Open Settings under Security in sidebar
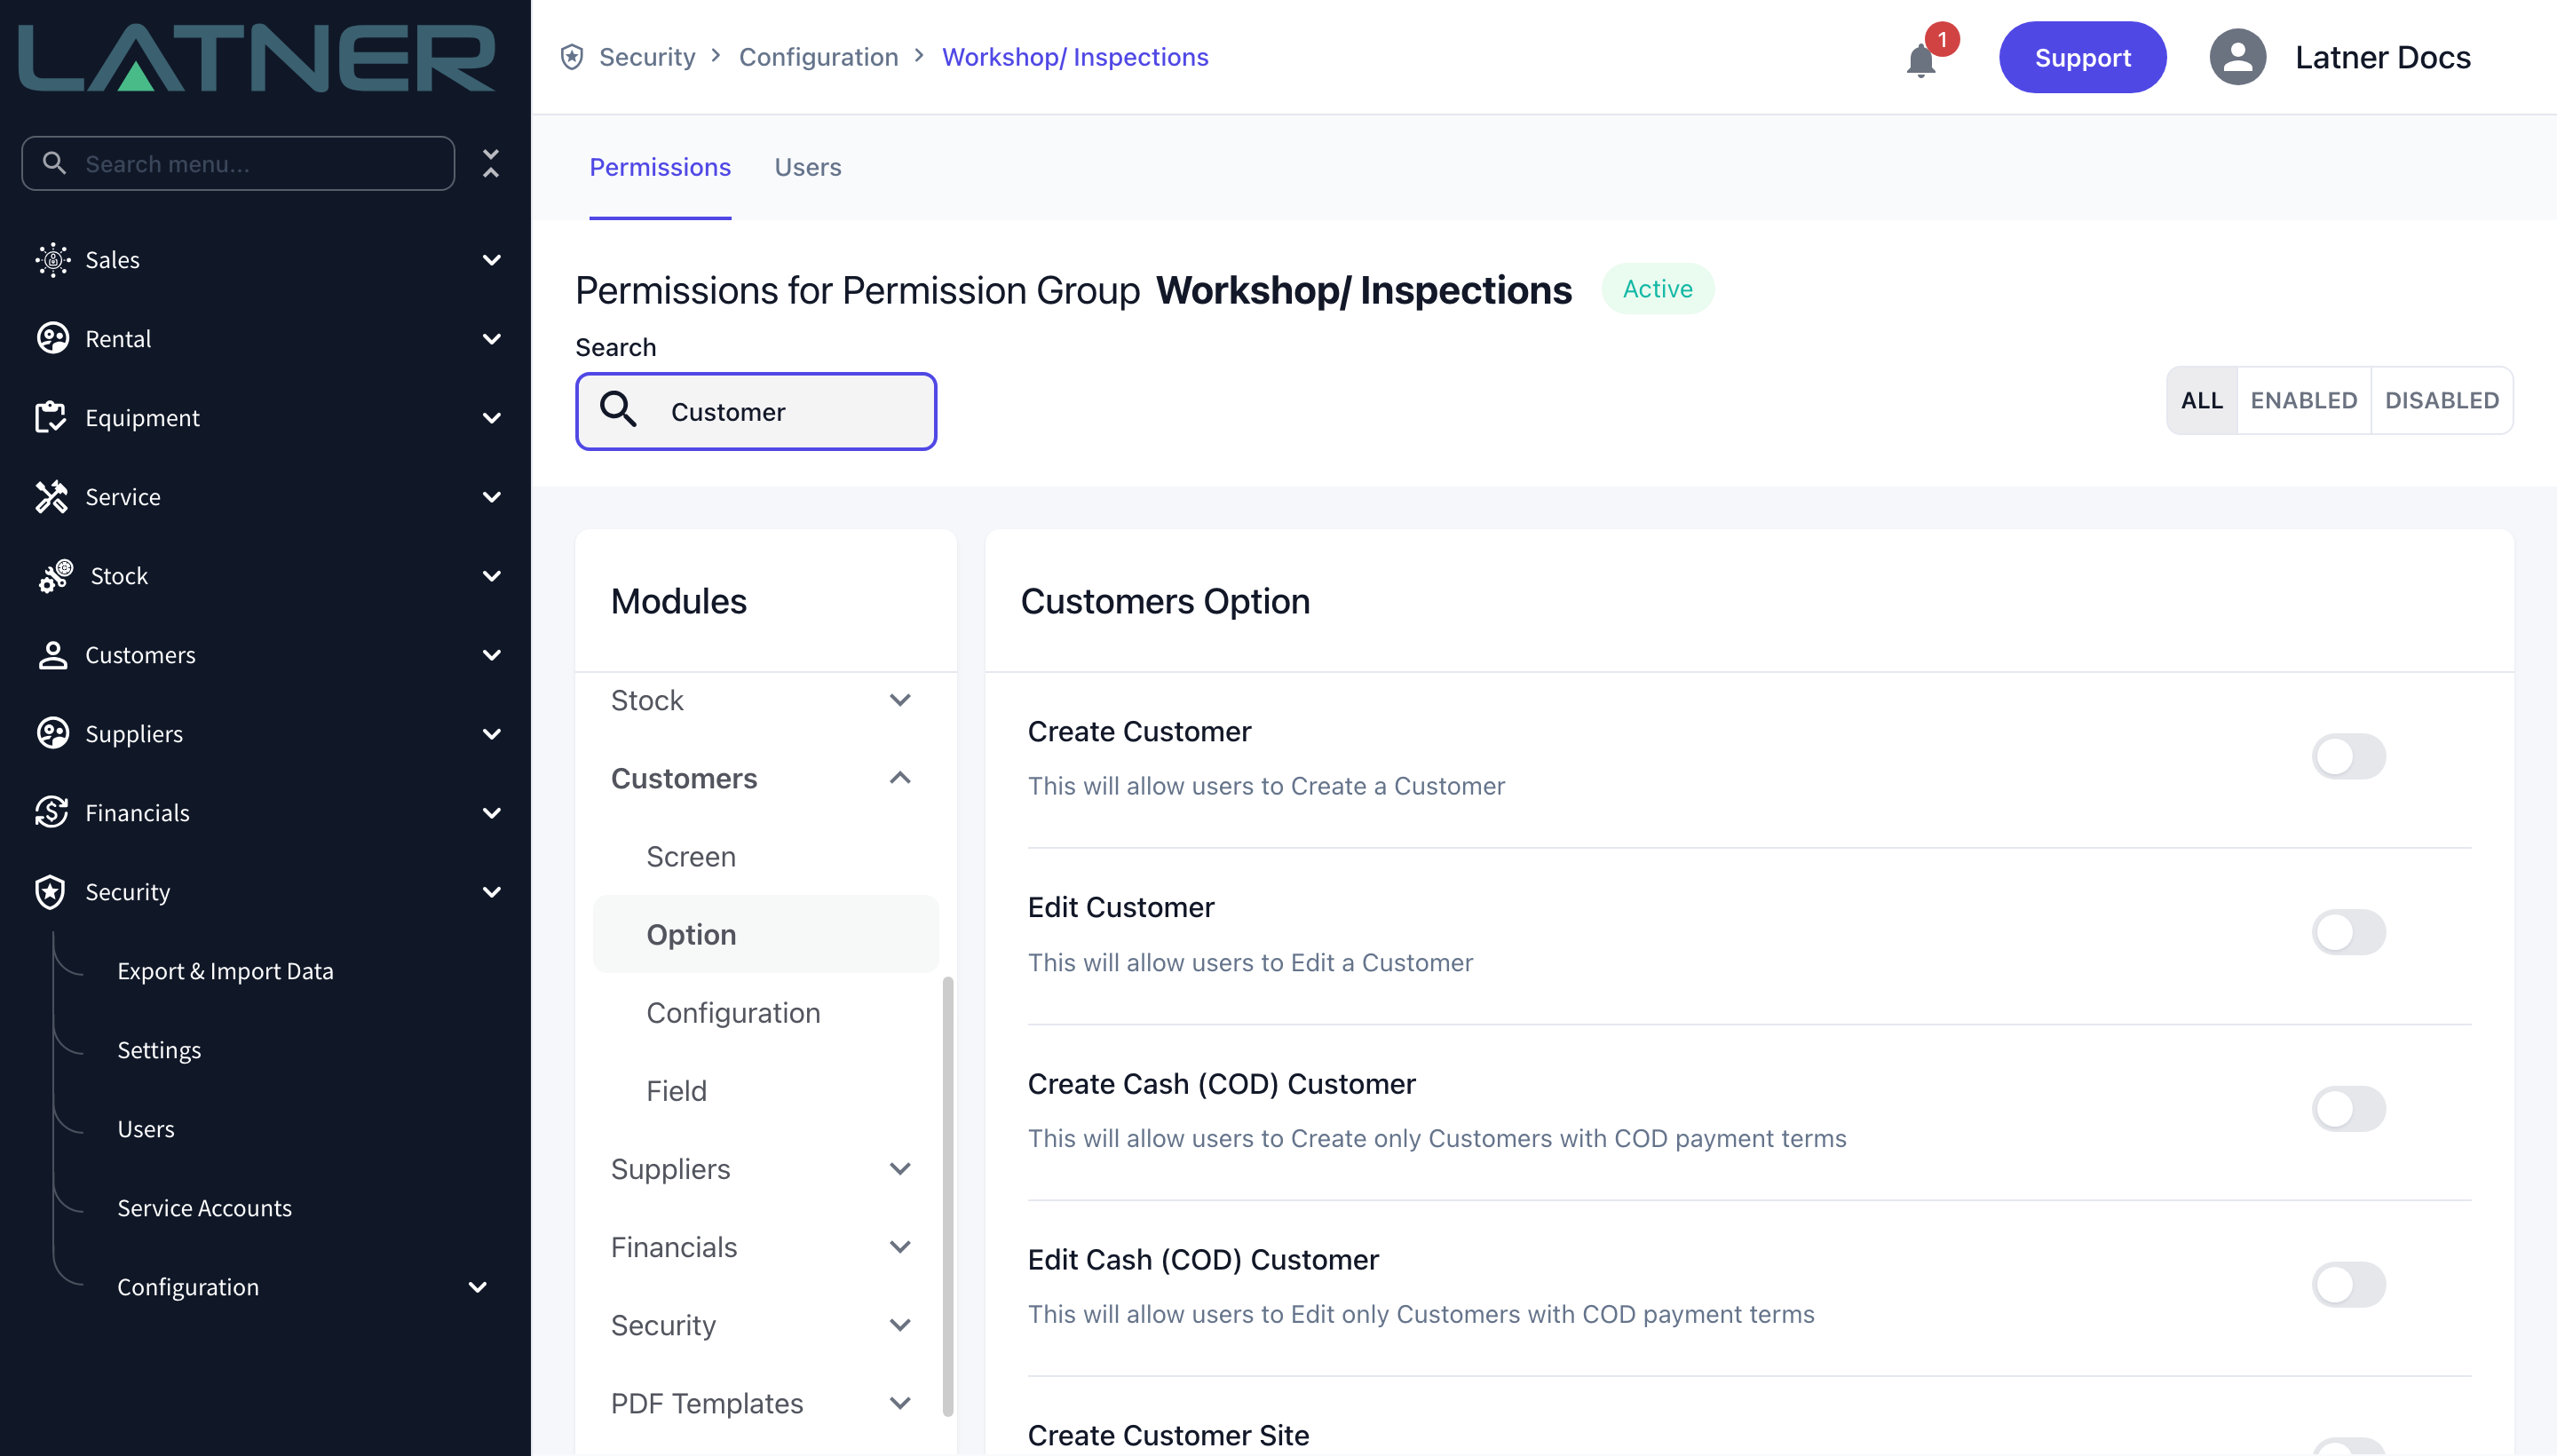Viewport: 2557px width, 1456px height. click(x=159, y=1050)
